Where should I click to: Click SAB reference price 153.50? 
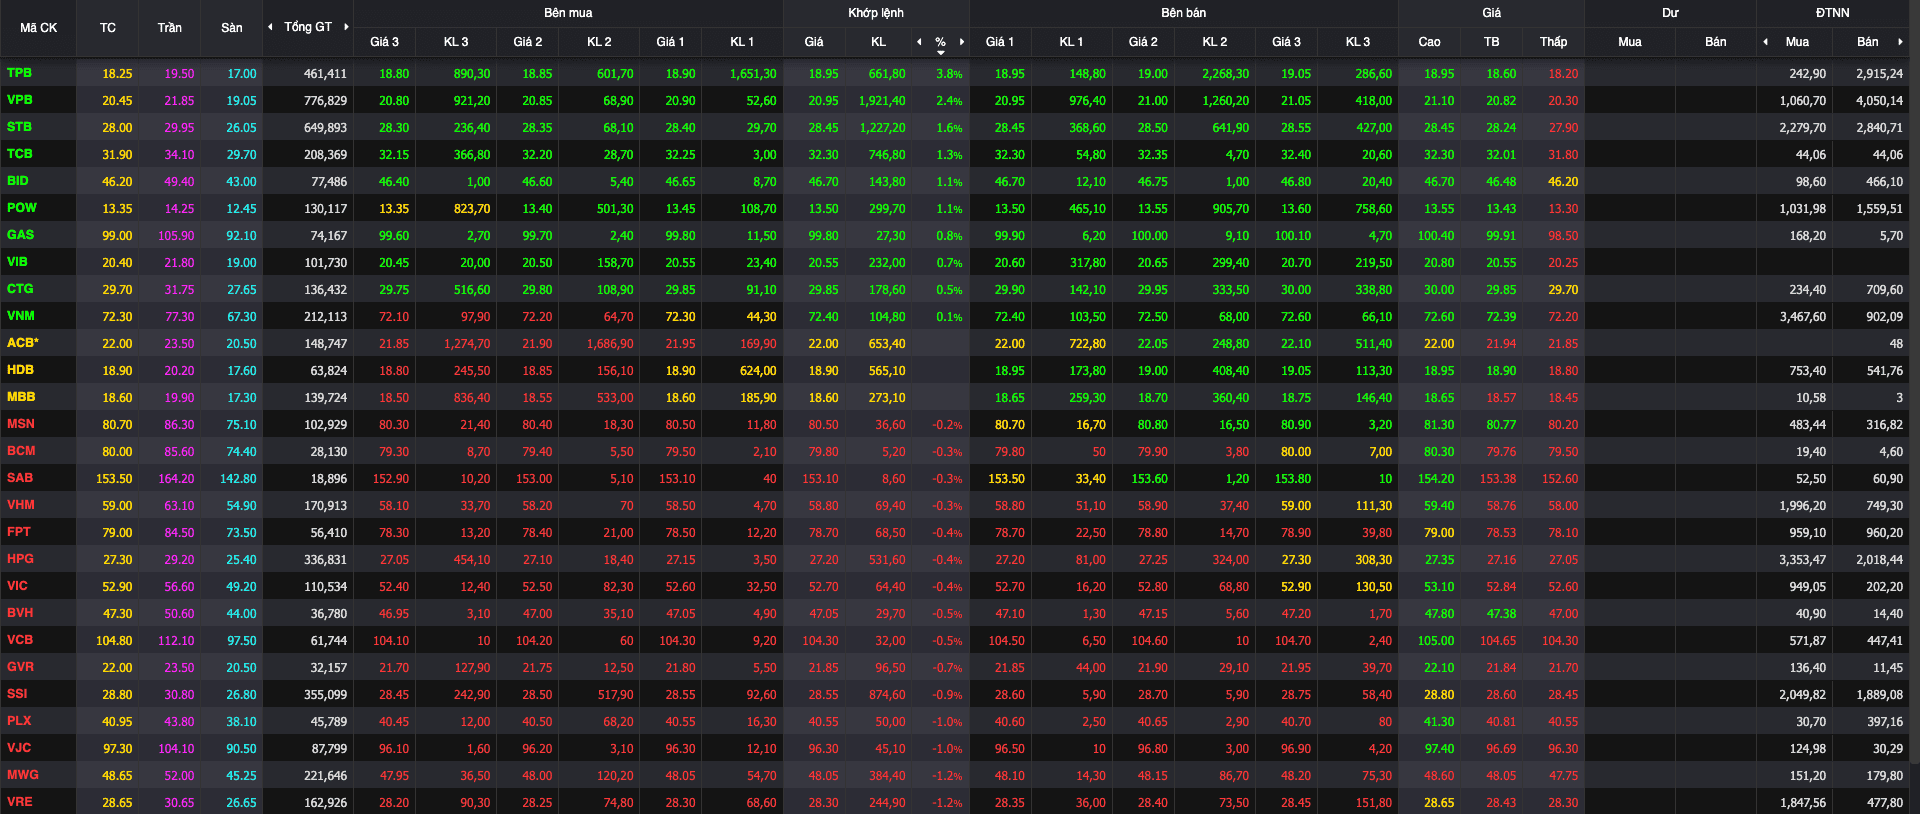point(114,479)
